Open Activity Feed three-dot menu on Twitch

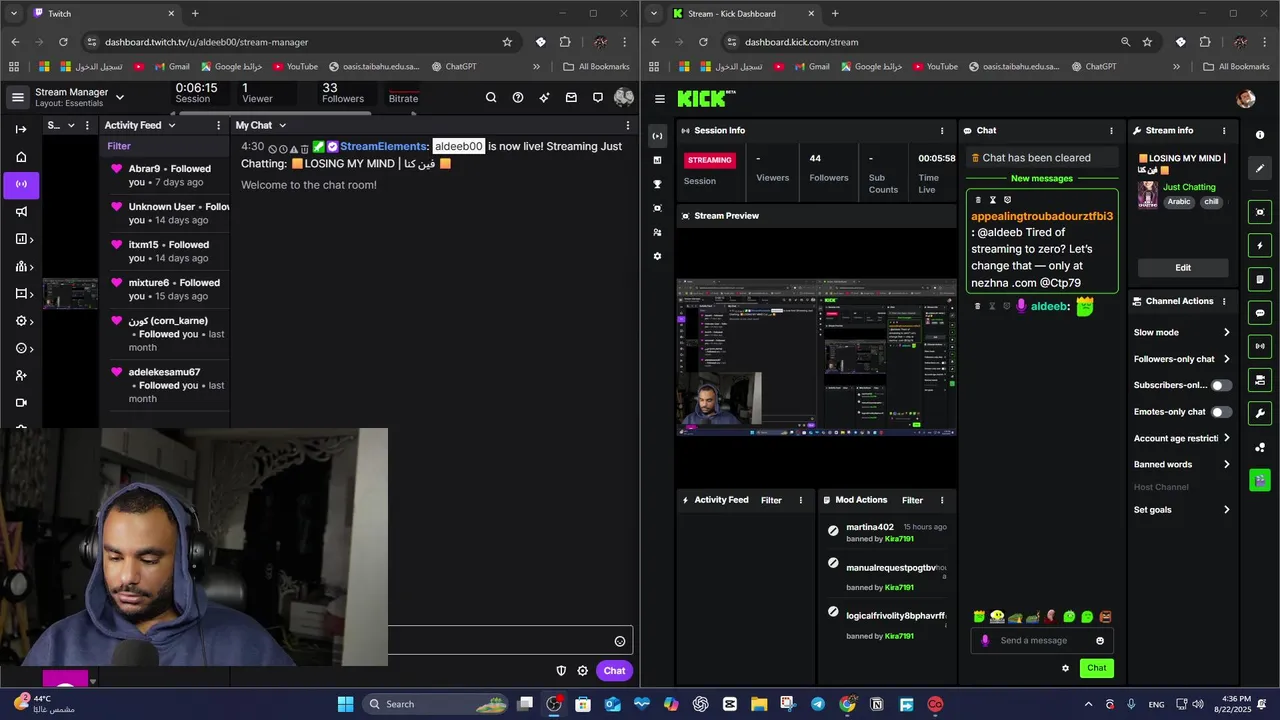[218, 125]
